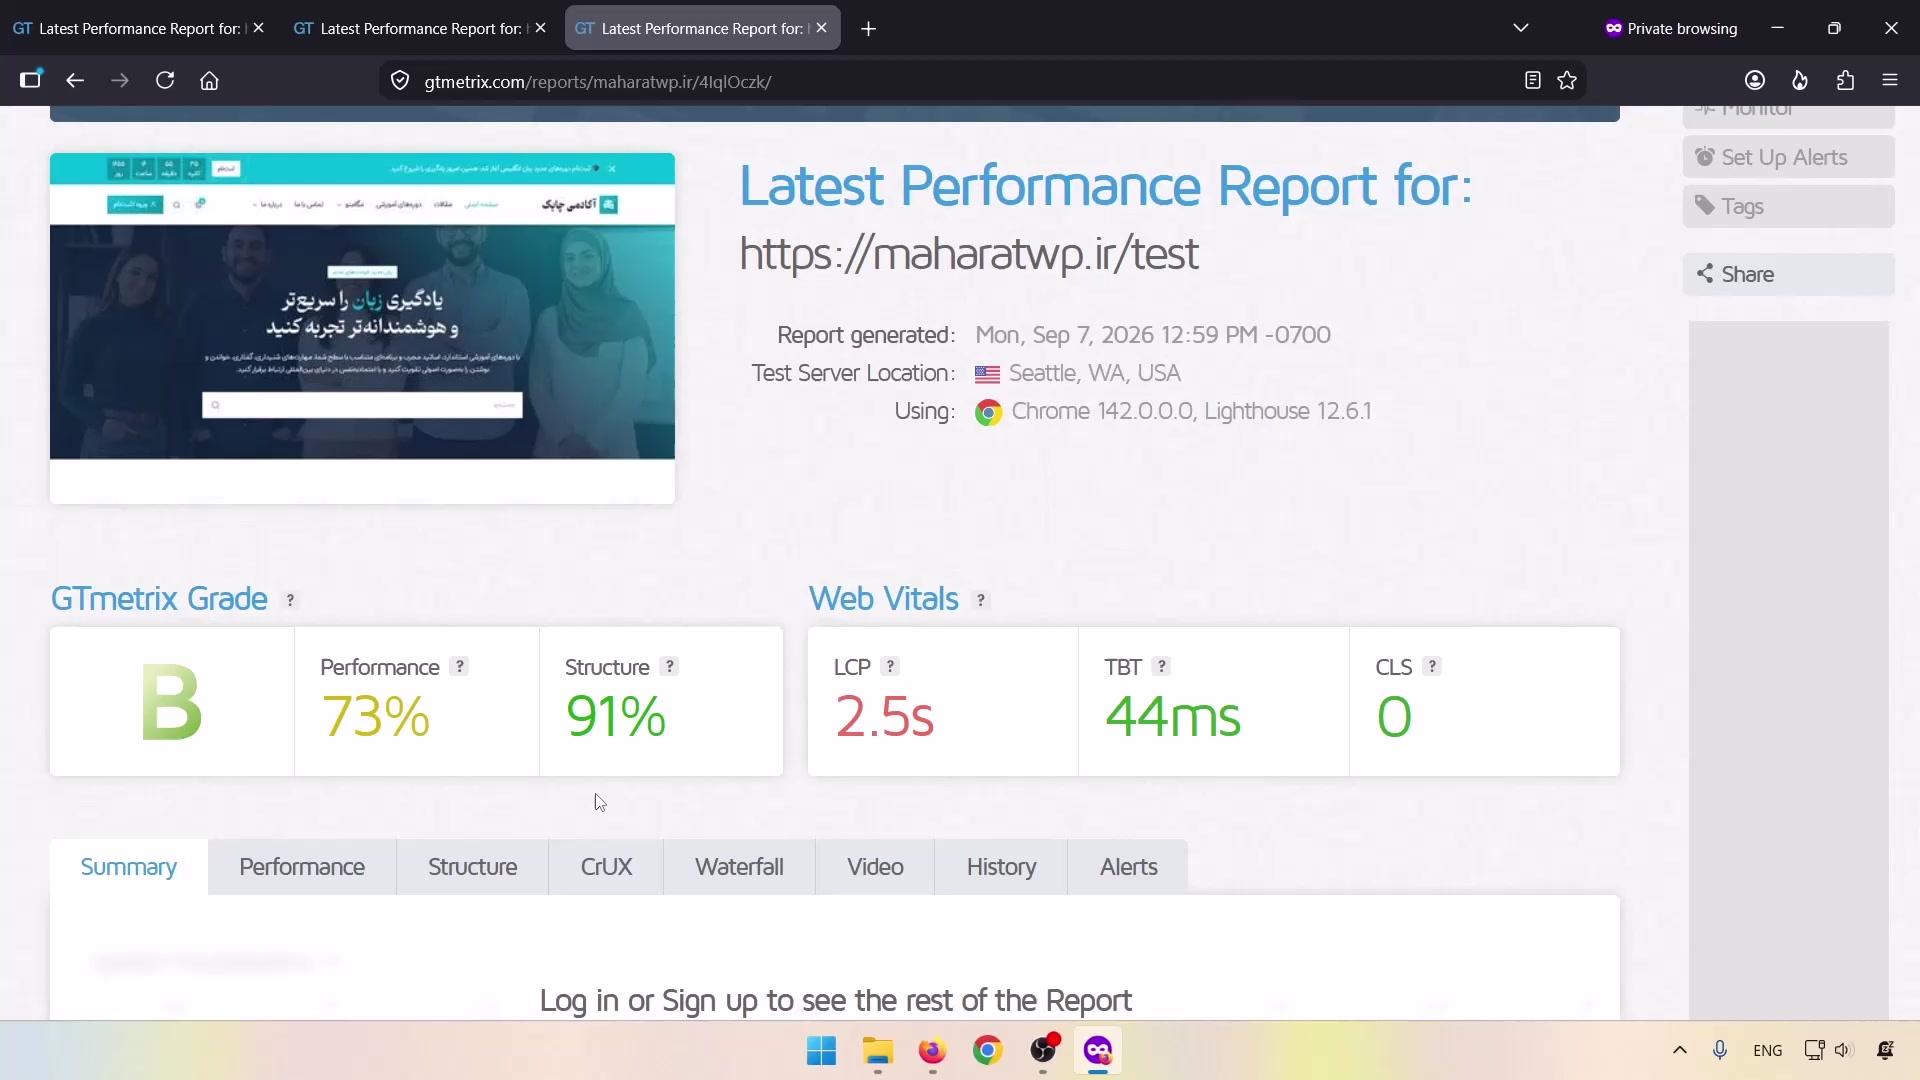Image resolution: width=1920 pixels, height=1080 pixels.
Task: Open the account profile icon
Action: click(1755, 81)
